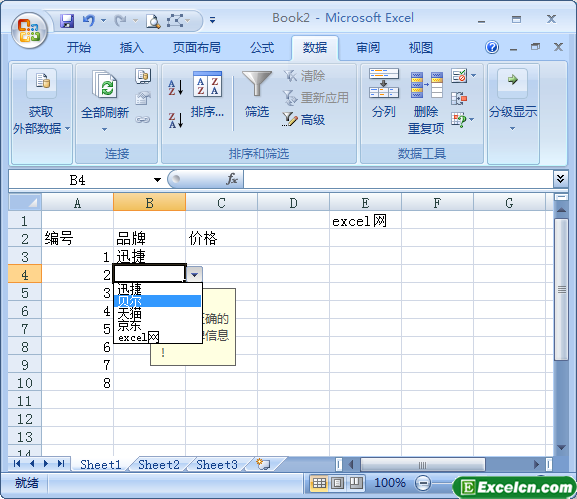Open Excel Help question mark

[x=492, y=47]
